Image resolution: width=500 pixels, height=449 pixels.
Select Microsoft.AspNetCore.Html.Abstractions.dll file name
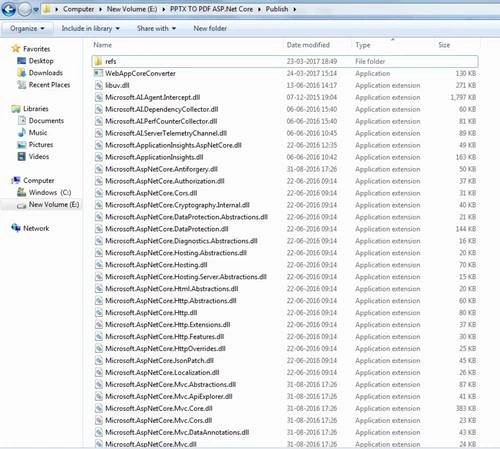click(x=172, y=289)
